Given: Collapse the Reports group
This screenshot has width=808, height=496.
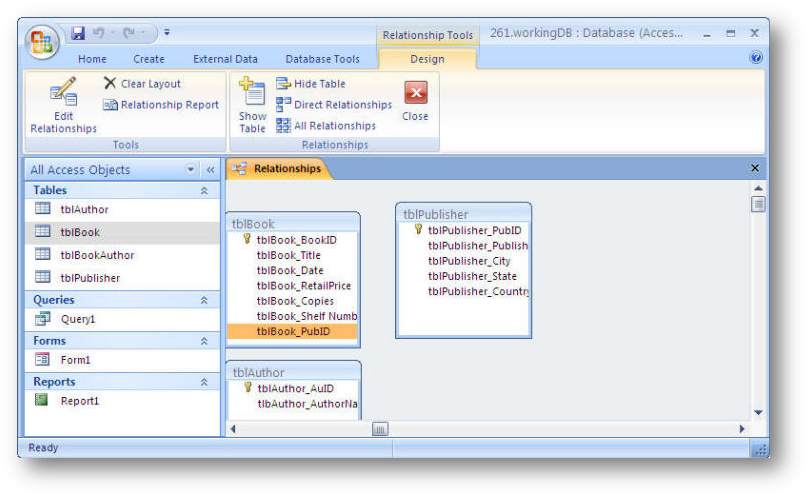Looking at the screenshot, I should coord(204,382).
